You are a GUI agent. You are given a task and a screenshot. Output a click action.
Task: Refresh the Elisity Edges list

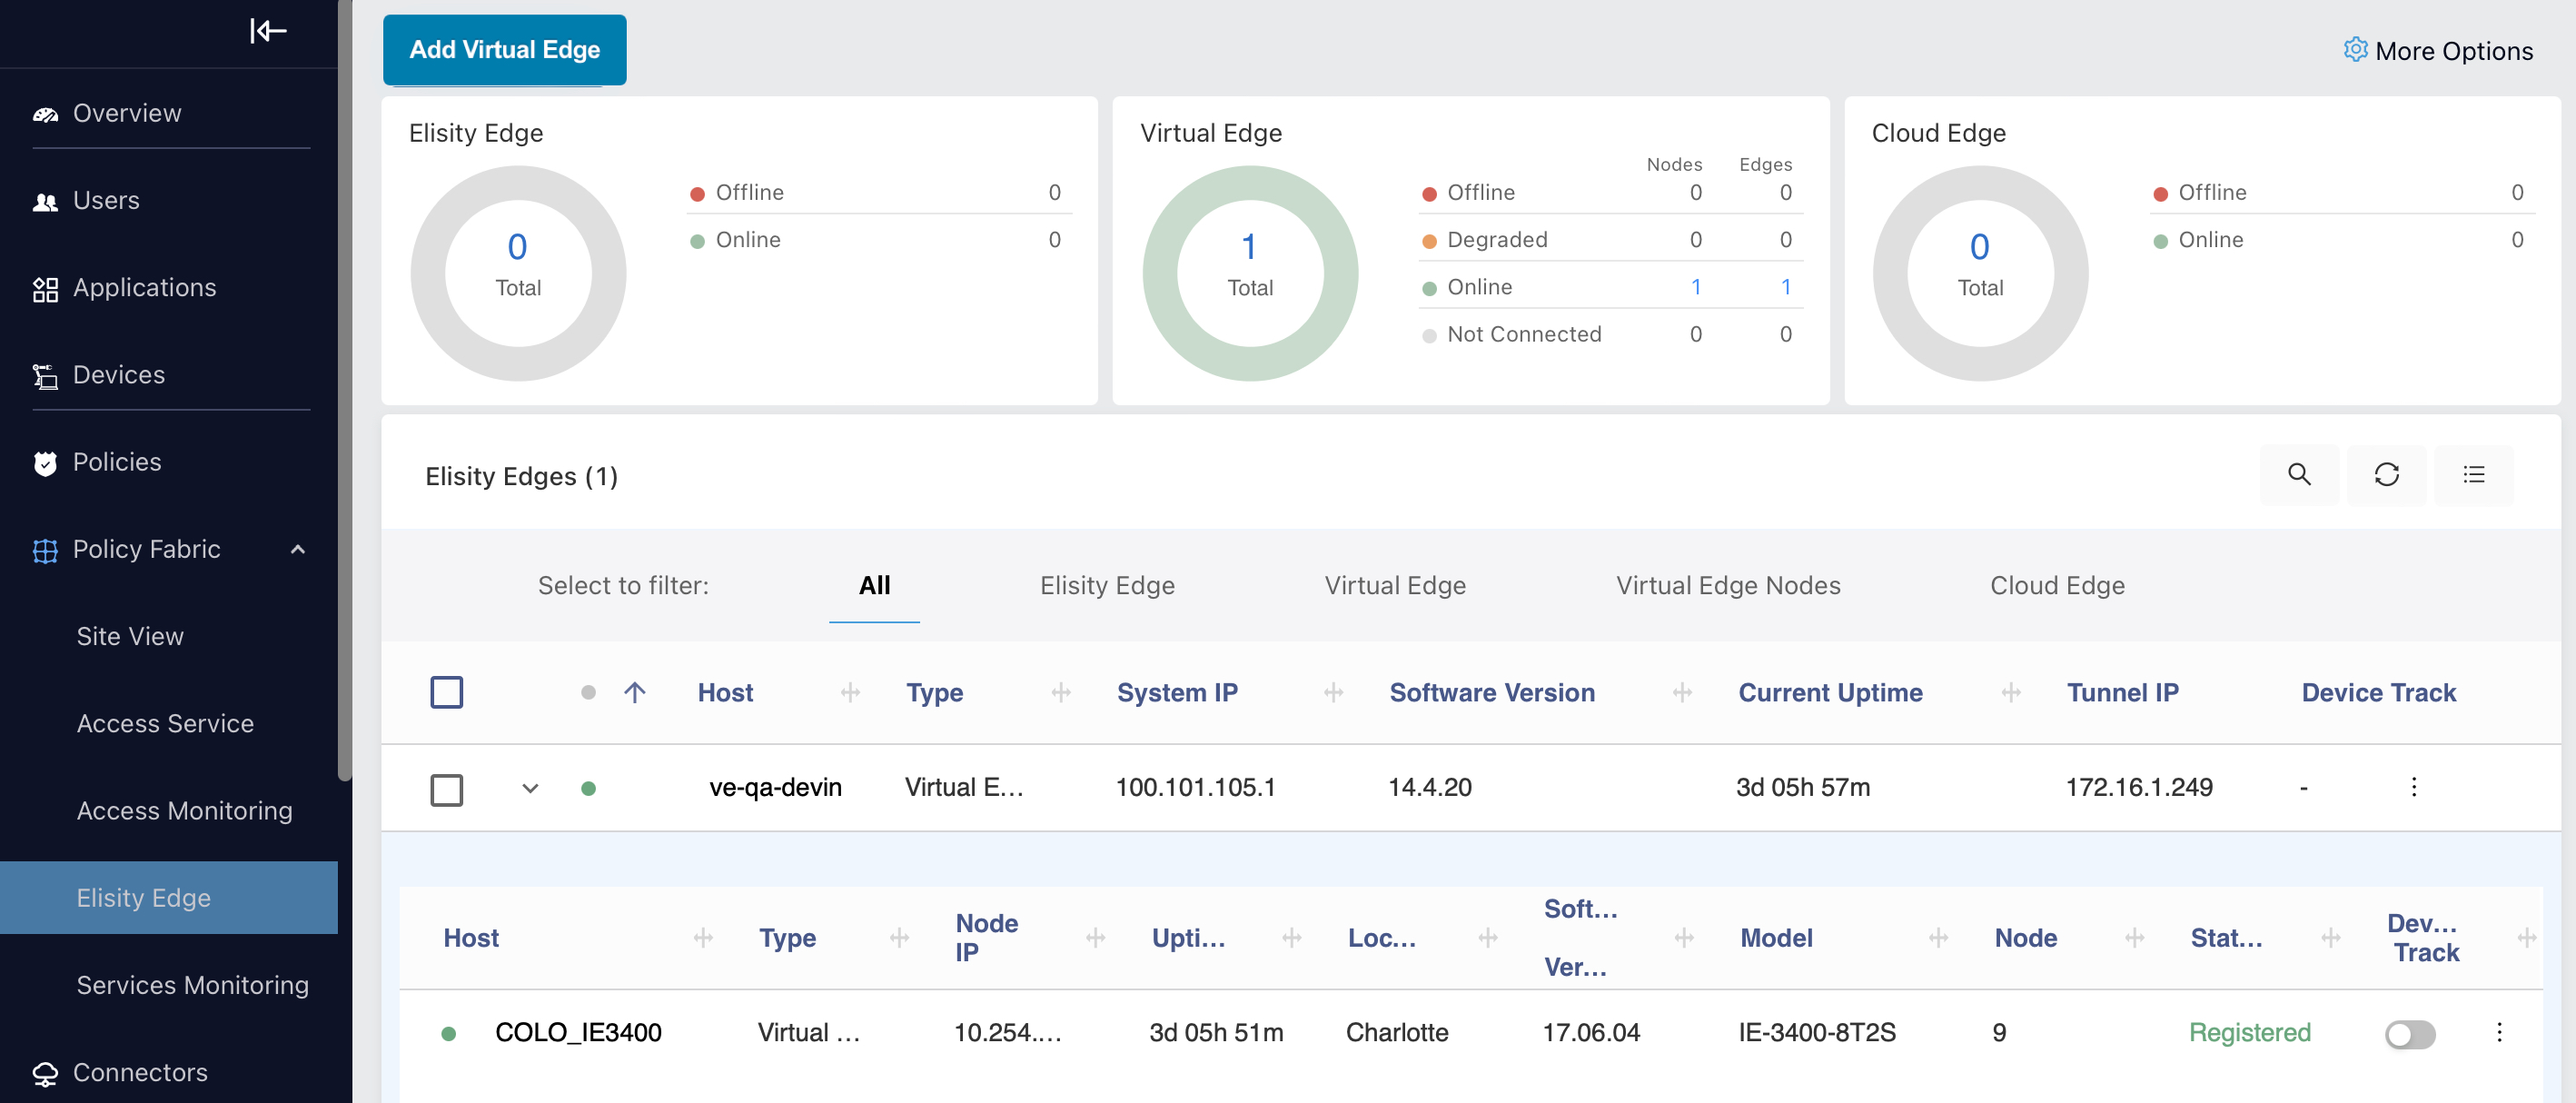pos(2386,474)
